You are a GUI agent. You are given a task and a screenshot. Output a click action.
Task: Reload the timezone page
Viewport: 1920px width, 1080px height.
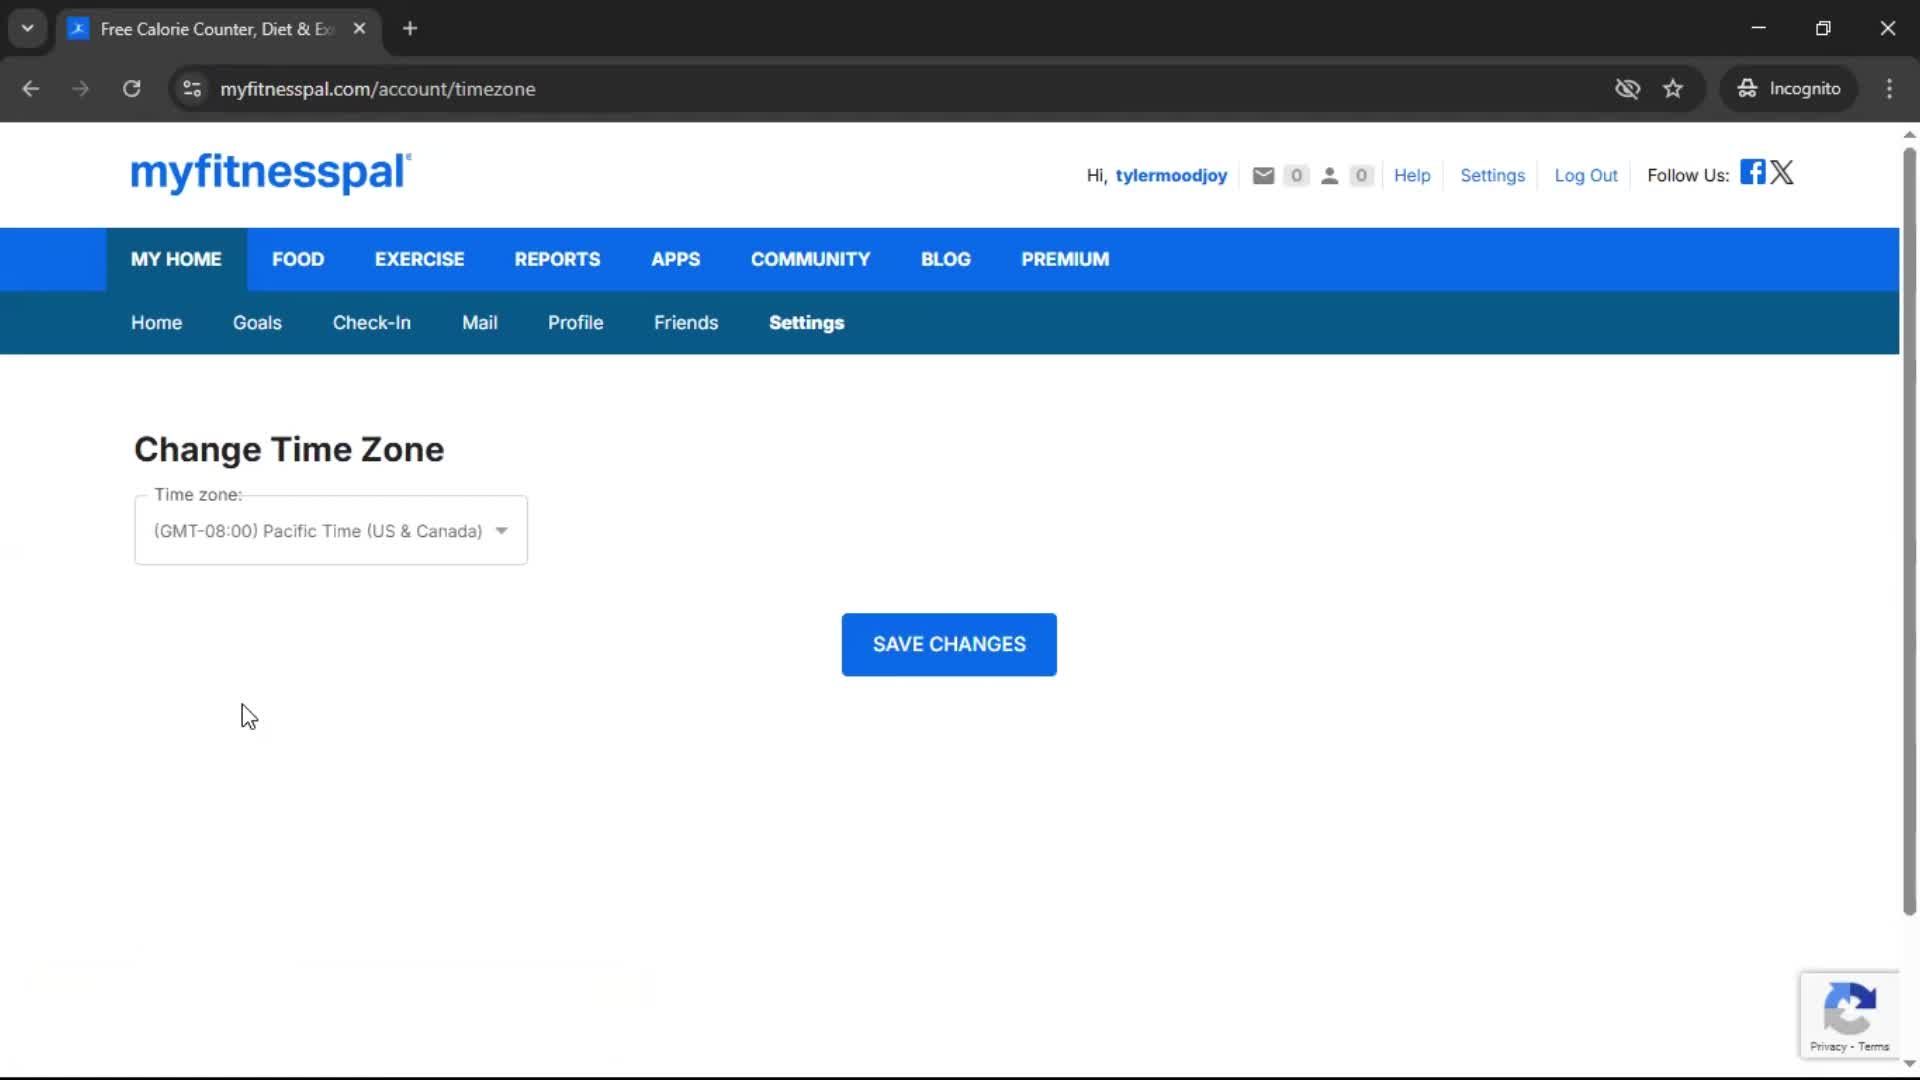click(131, 89)
